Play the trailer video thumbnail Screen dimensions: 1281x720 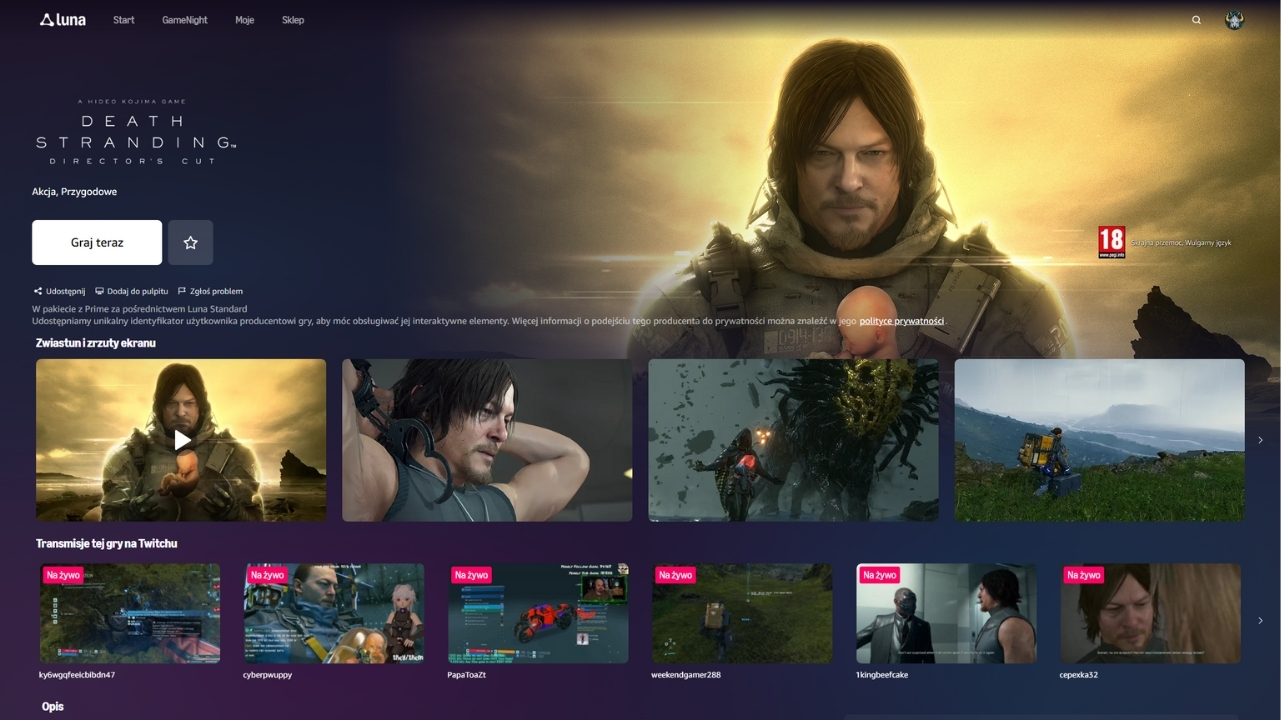point(181,440)
